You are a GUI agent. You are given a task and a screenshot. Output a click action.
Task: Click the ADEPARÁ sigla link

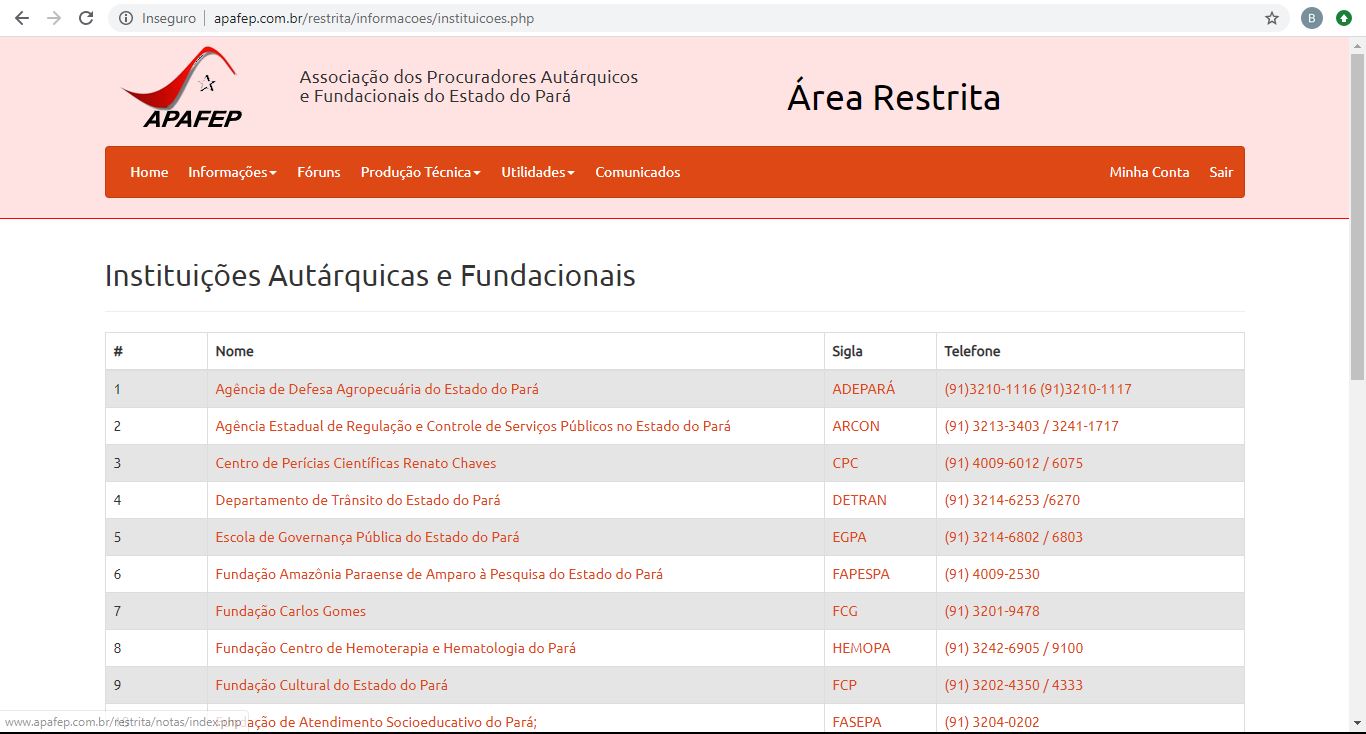click(864, 389)
